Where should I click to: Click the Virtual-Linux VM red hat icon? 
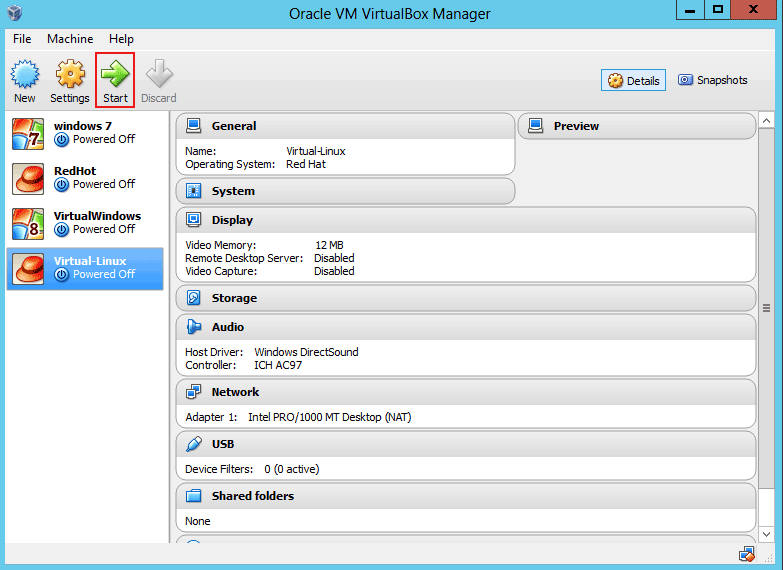[x=28, y=269]
